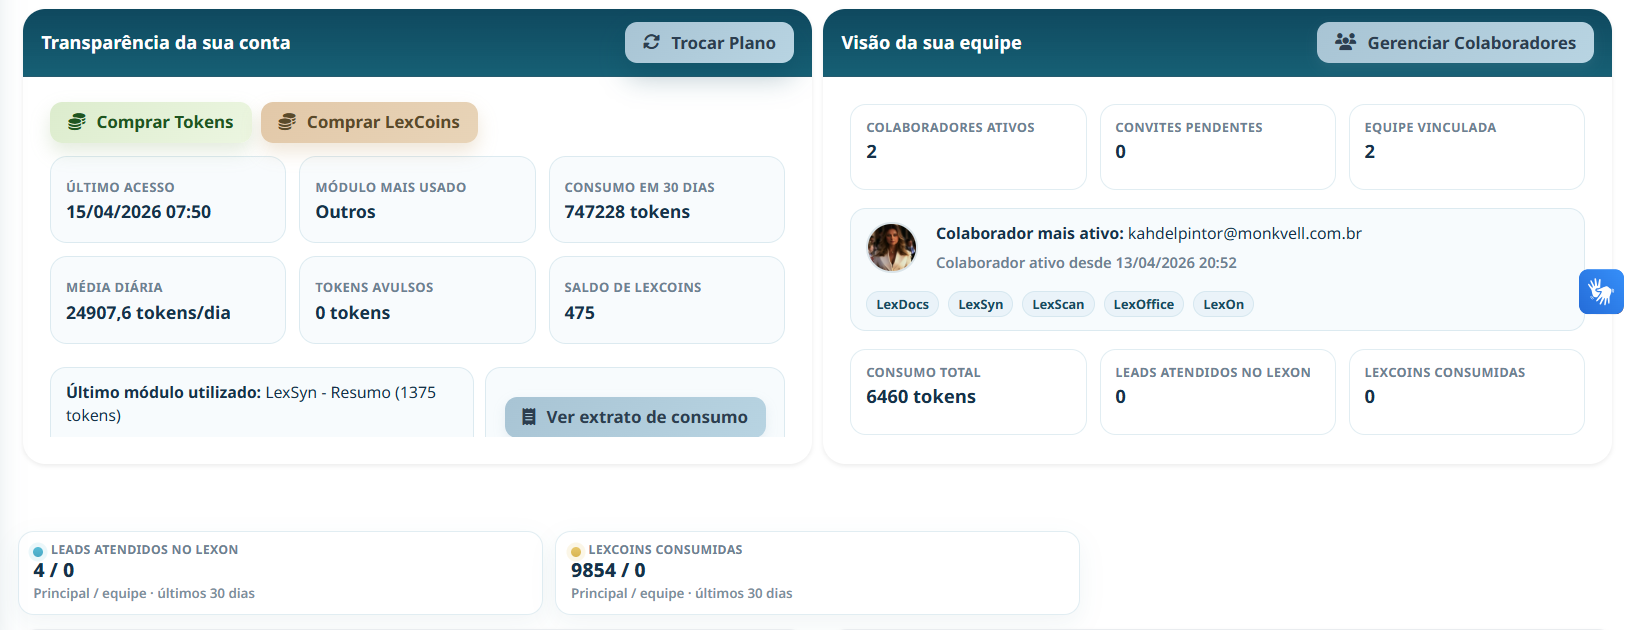Click the Transparência da sua conta header

166,43
